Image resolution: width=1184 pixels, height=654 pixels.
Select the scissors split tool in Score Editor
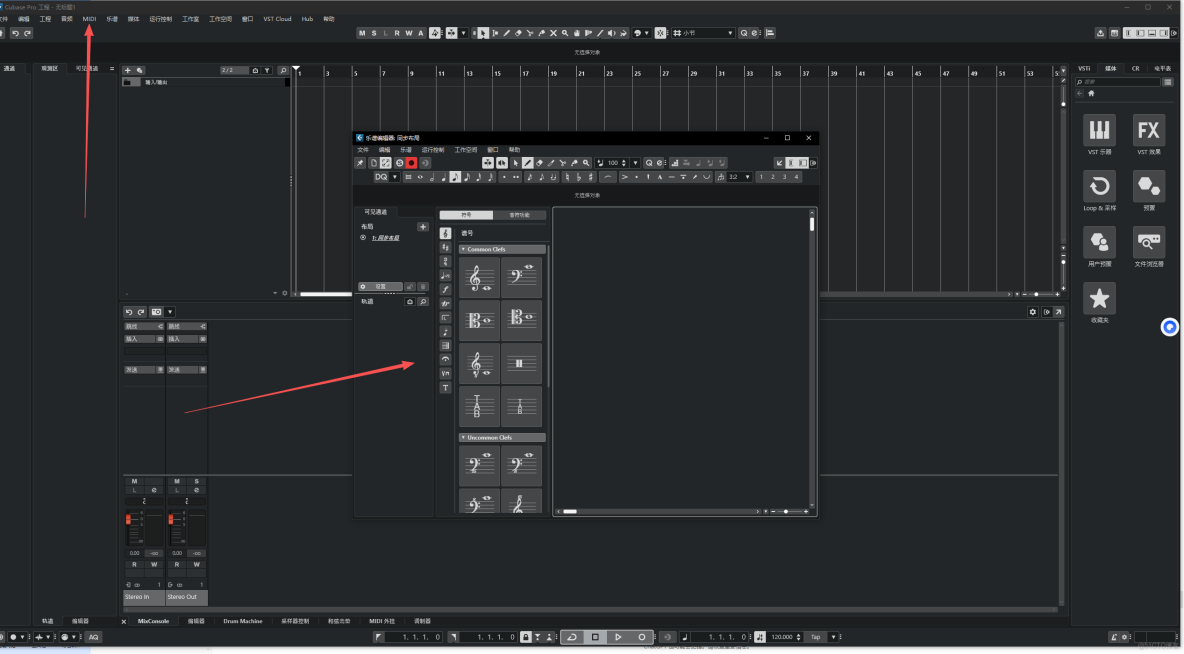pos(563,163)
